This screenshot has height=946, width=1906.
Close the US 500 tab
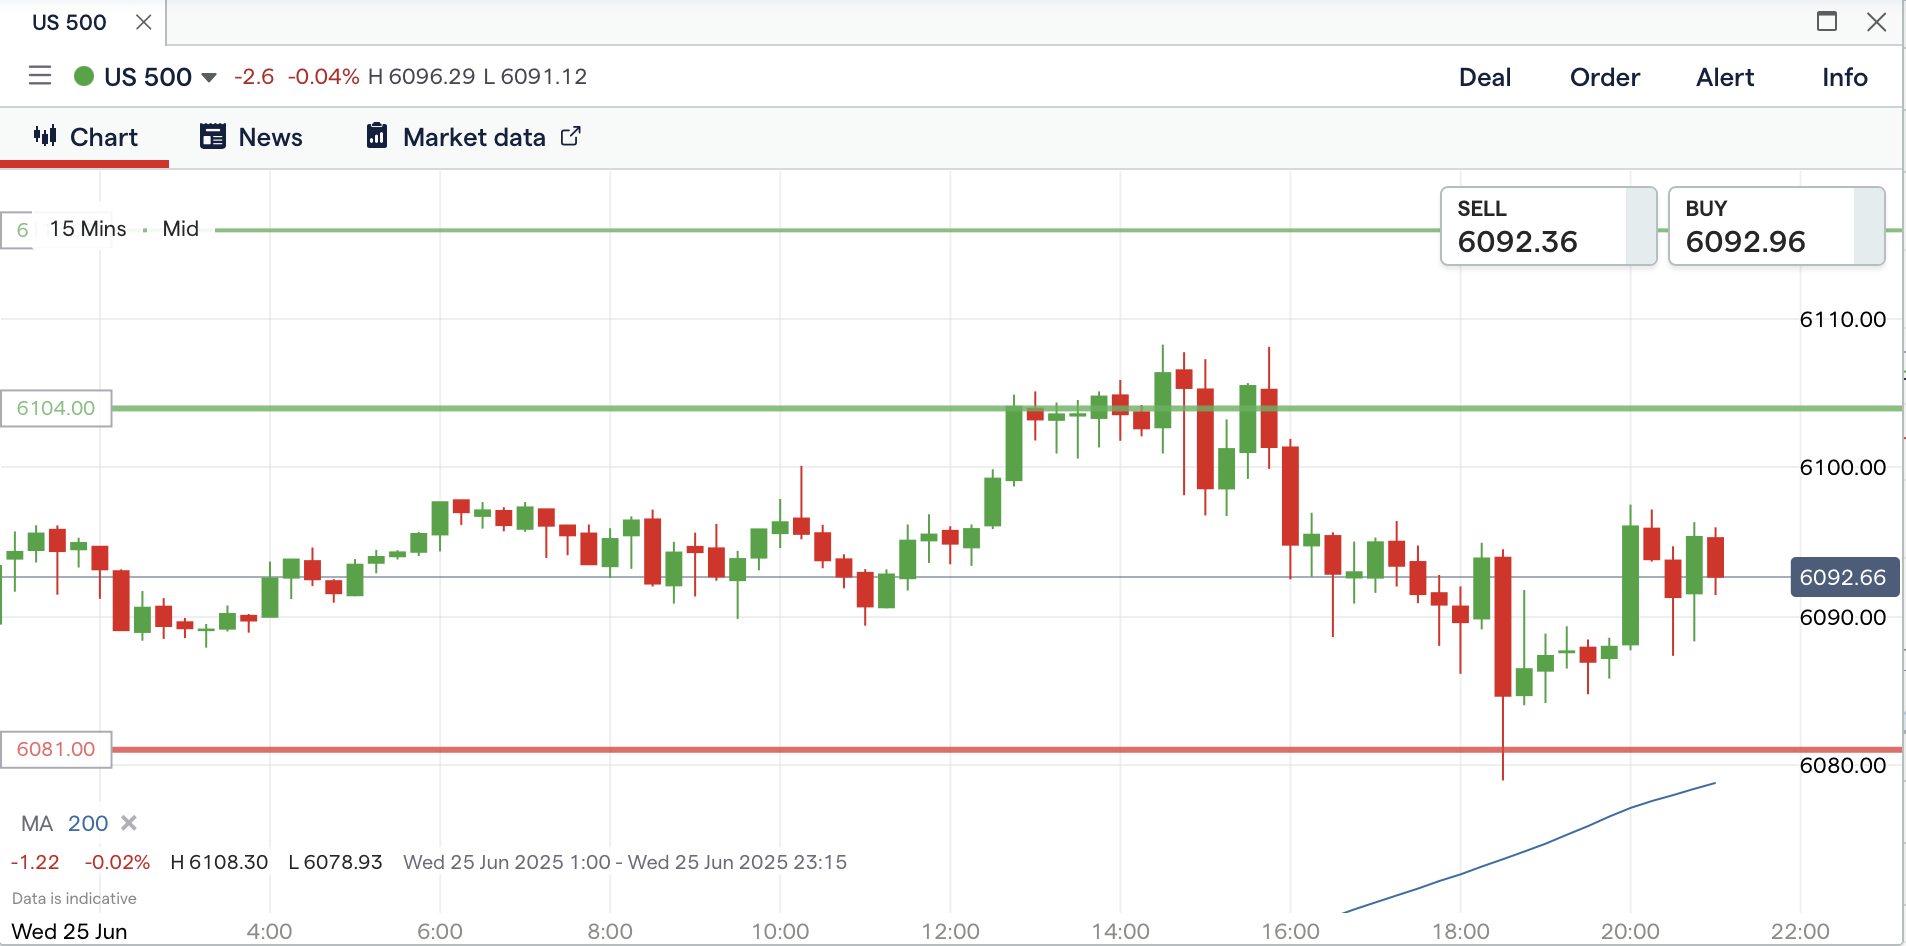pos(144,22)
